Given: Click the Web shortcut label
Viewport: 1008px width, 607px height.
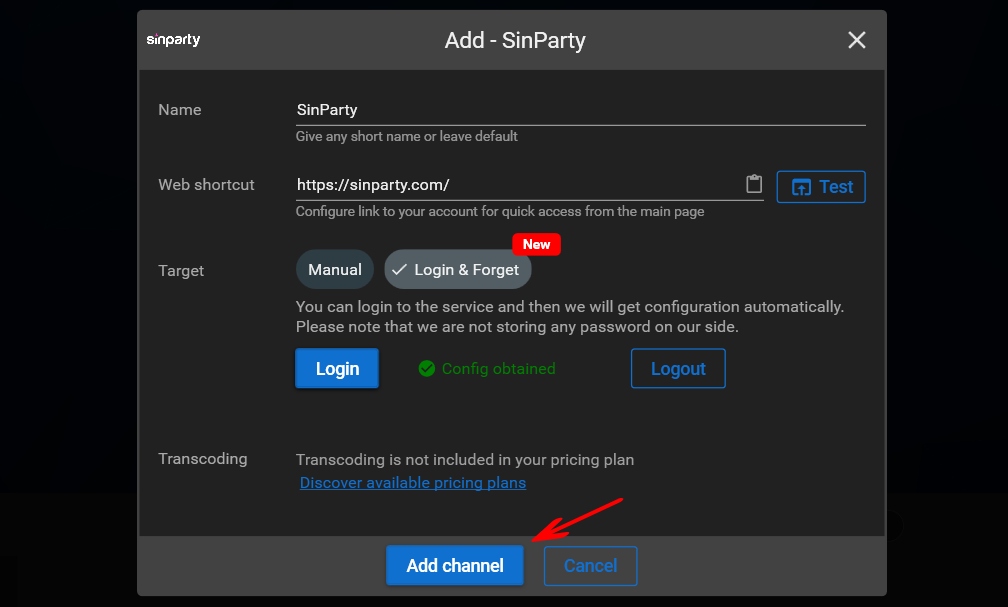Looking at the screenshot, I should 206,185.
